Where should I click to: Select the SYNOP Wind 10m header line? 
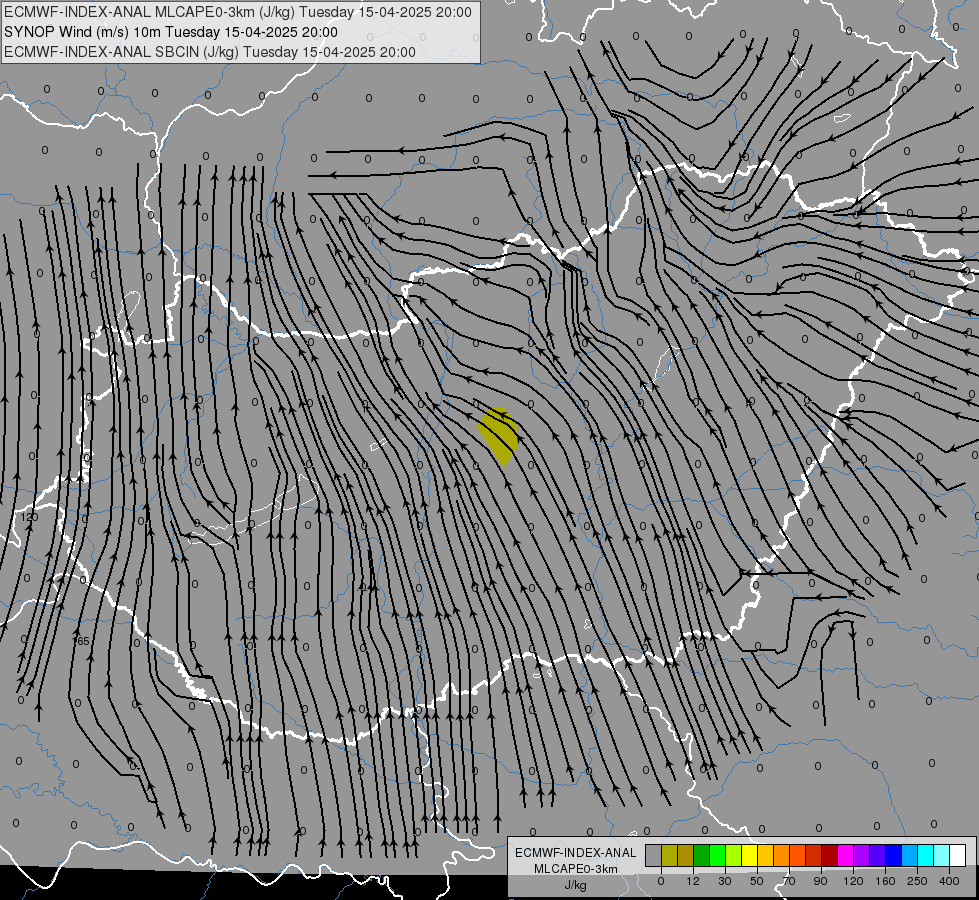click(x=170, y=32)
